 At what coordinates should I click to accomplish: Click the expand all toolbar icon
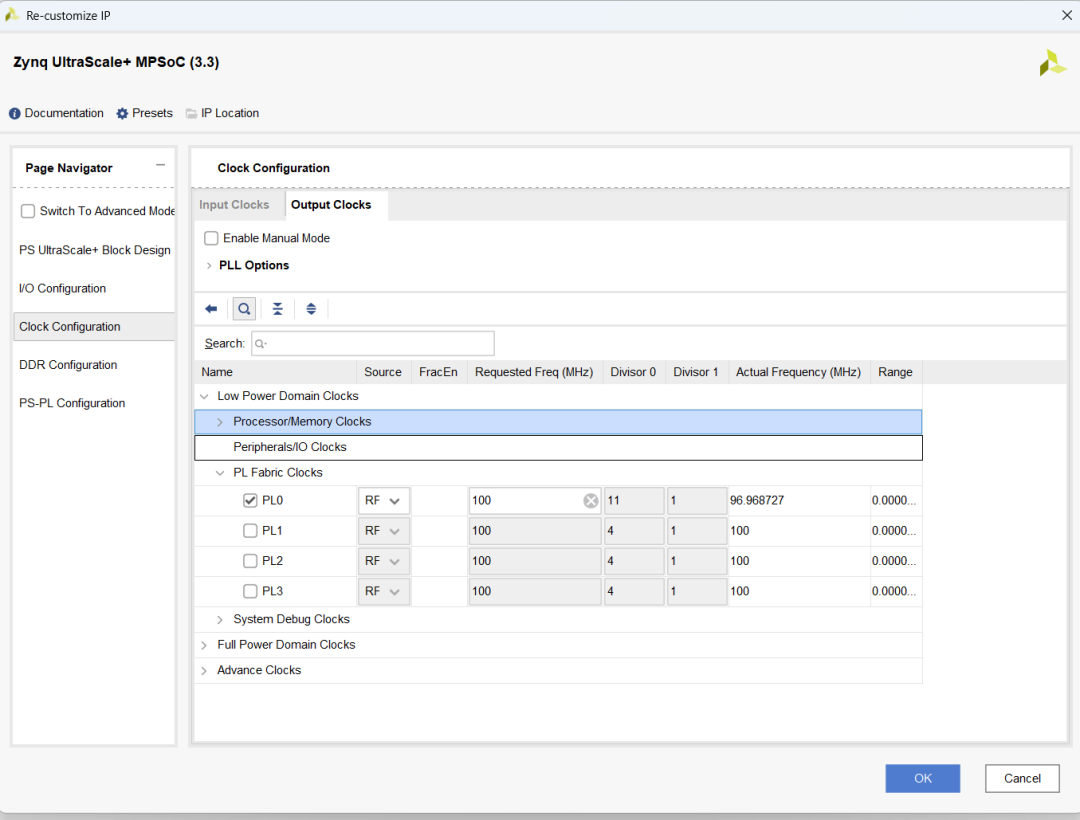point(311,309)
